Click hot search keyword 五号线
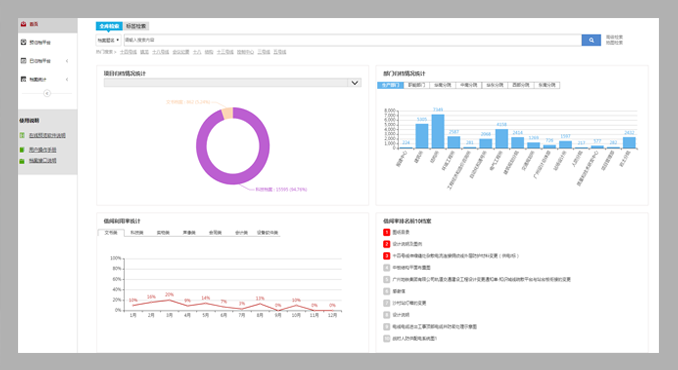 (x=280, y=52)
